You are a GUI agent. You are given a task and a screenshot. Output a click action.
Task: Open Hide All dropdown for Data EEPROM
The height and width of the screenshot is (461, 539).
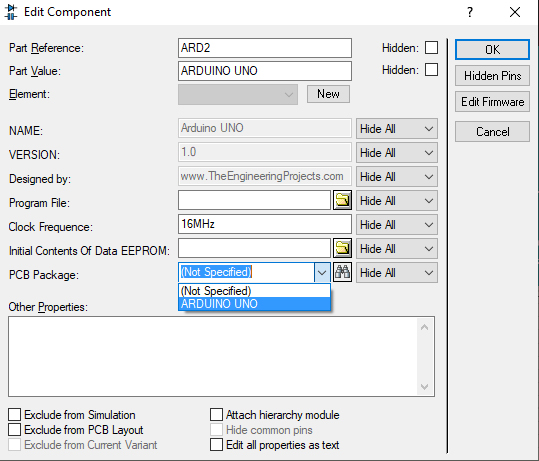397,249
